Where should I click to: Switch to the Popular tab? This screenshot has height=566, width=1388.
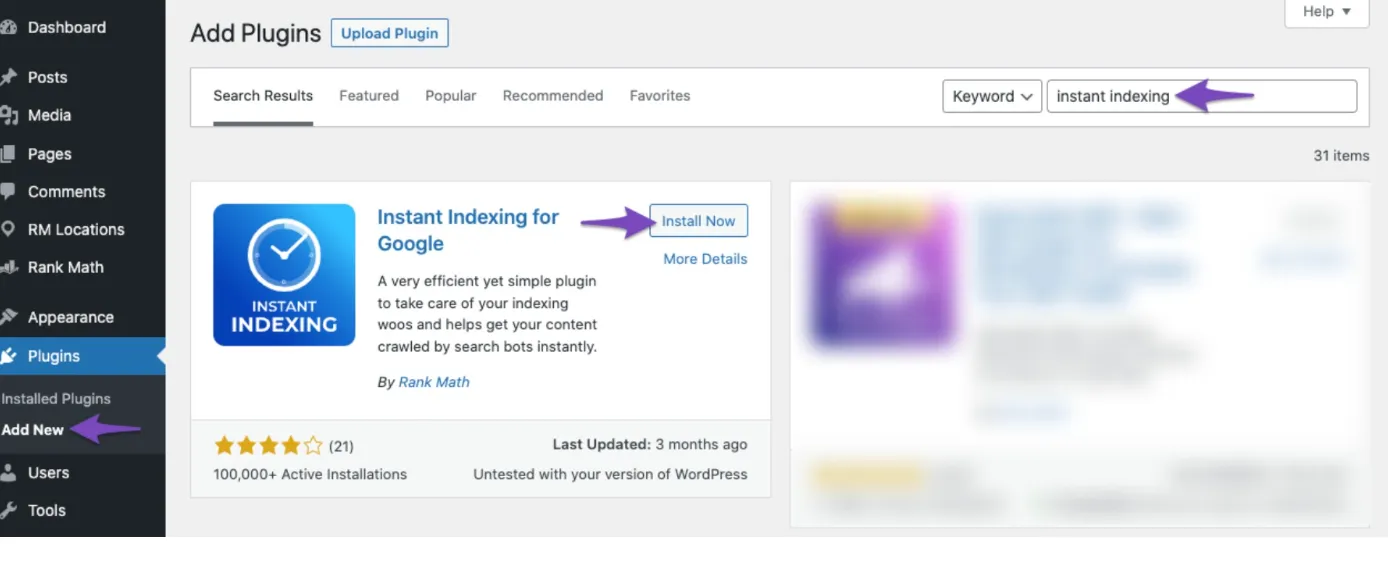point(451,96)
